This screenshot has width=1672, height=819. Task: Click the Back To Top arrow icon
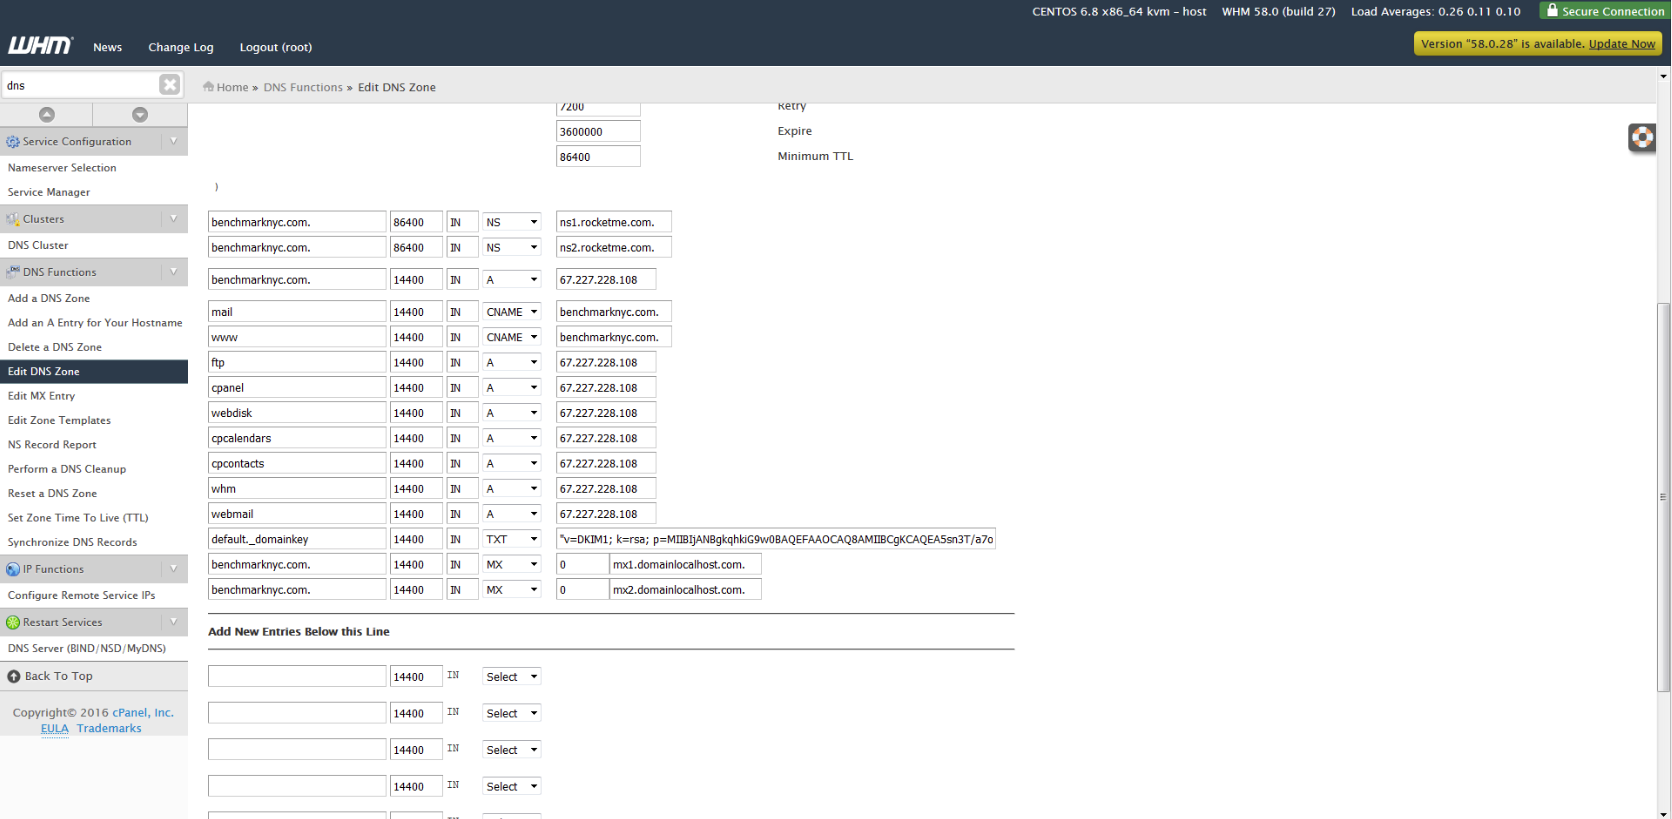[14, 677]
